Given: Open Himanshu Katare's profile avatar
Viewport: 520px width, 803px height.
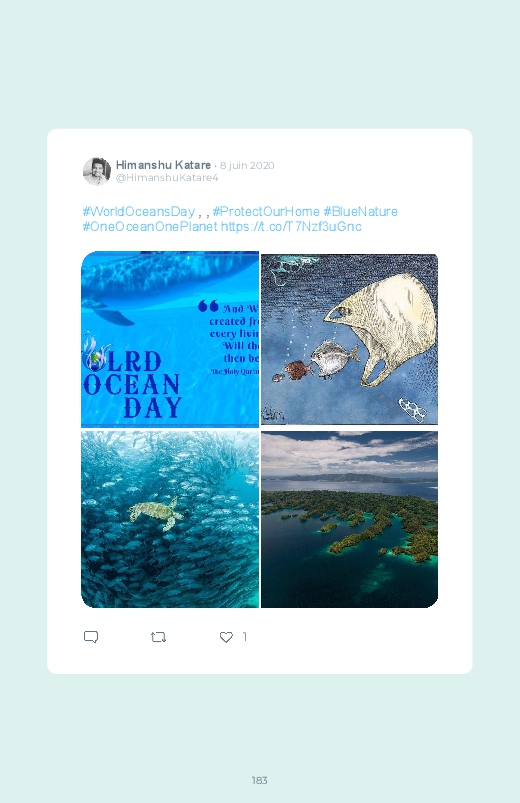Looking at the screenshot, I should click(97, 171).
